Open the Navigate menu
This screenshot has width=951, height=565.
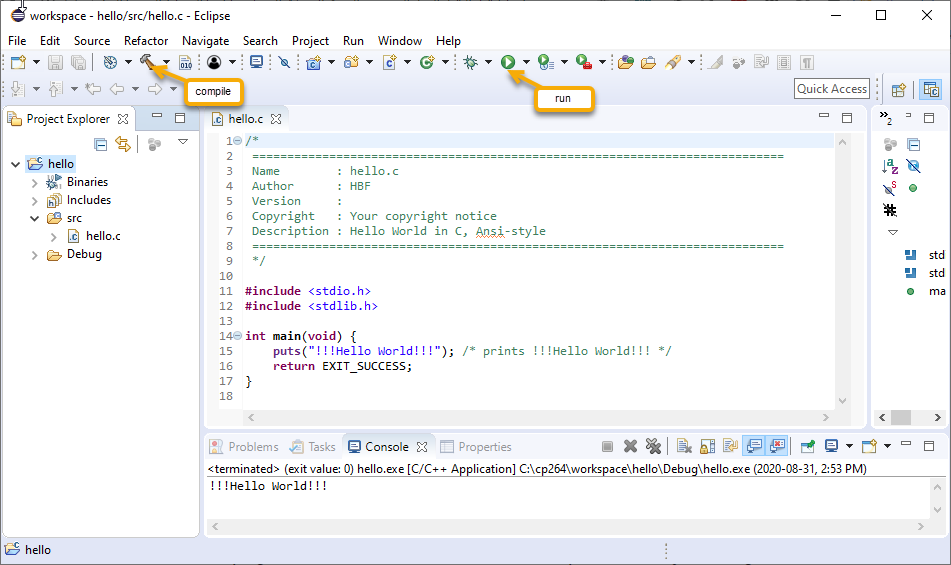[x=206, y=41]
